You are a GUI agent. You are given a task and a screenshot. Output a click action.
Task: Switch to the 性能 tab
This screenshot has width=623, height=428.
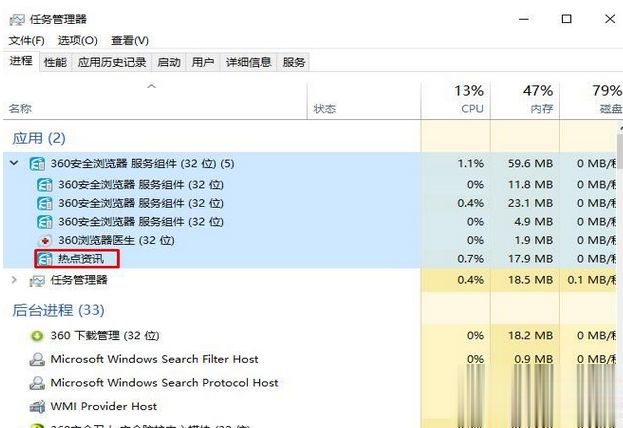tap(55, 62)
